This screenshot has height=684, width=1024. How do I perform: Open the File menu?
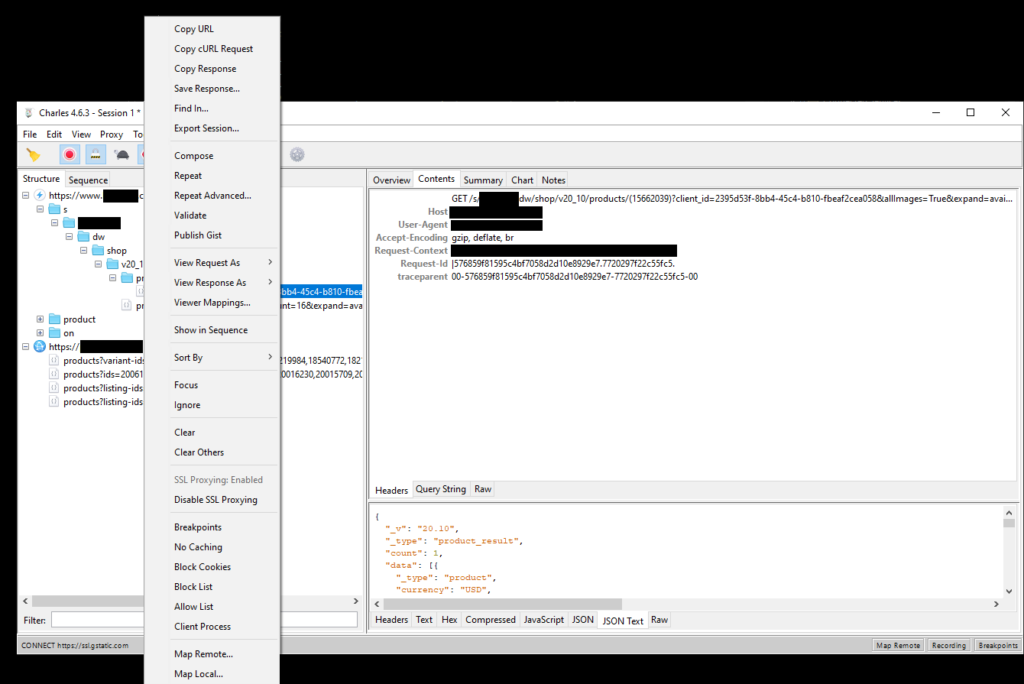[x=30, y=135]
